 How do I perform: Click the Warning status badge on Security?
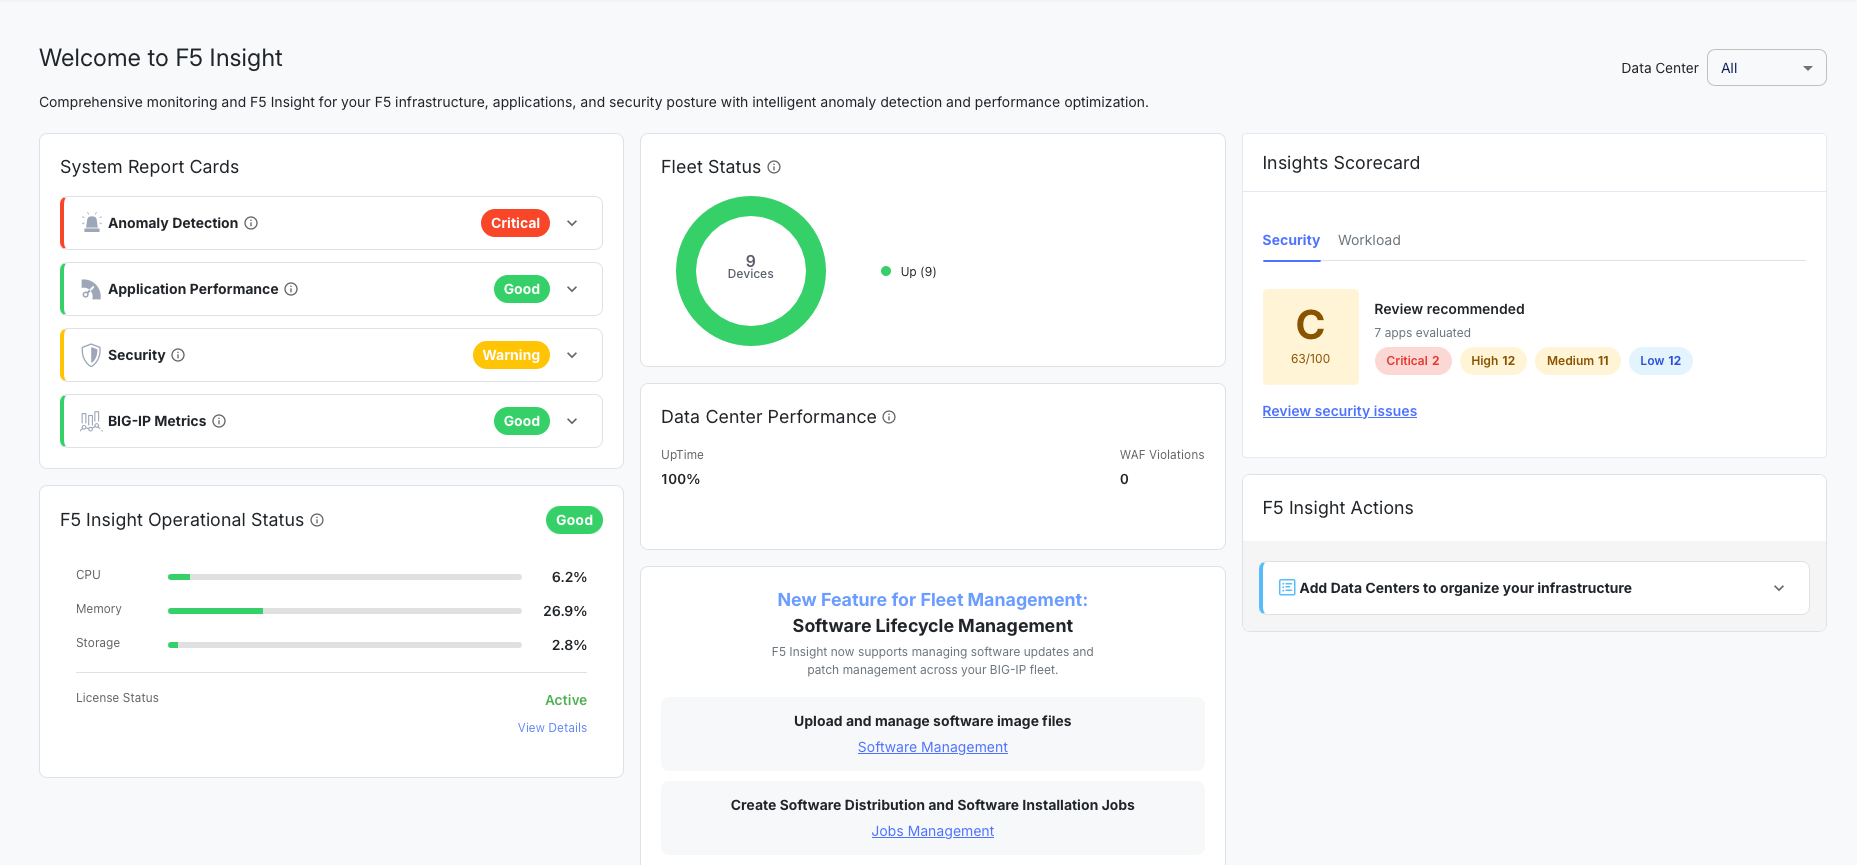point(511,355)
